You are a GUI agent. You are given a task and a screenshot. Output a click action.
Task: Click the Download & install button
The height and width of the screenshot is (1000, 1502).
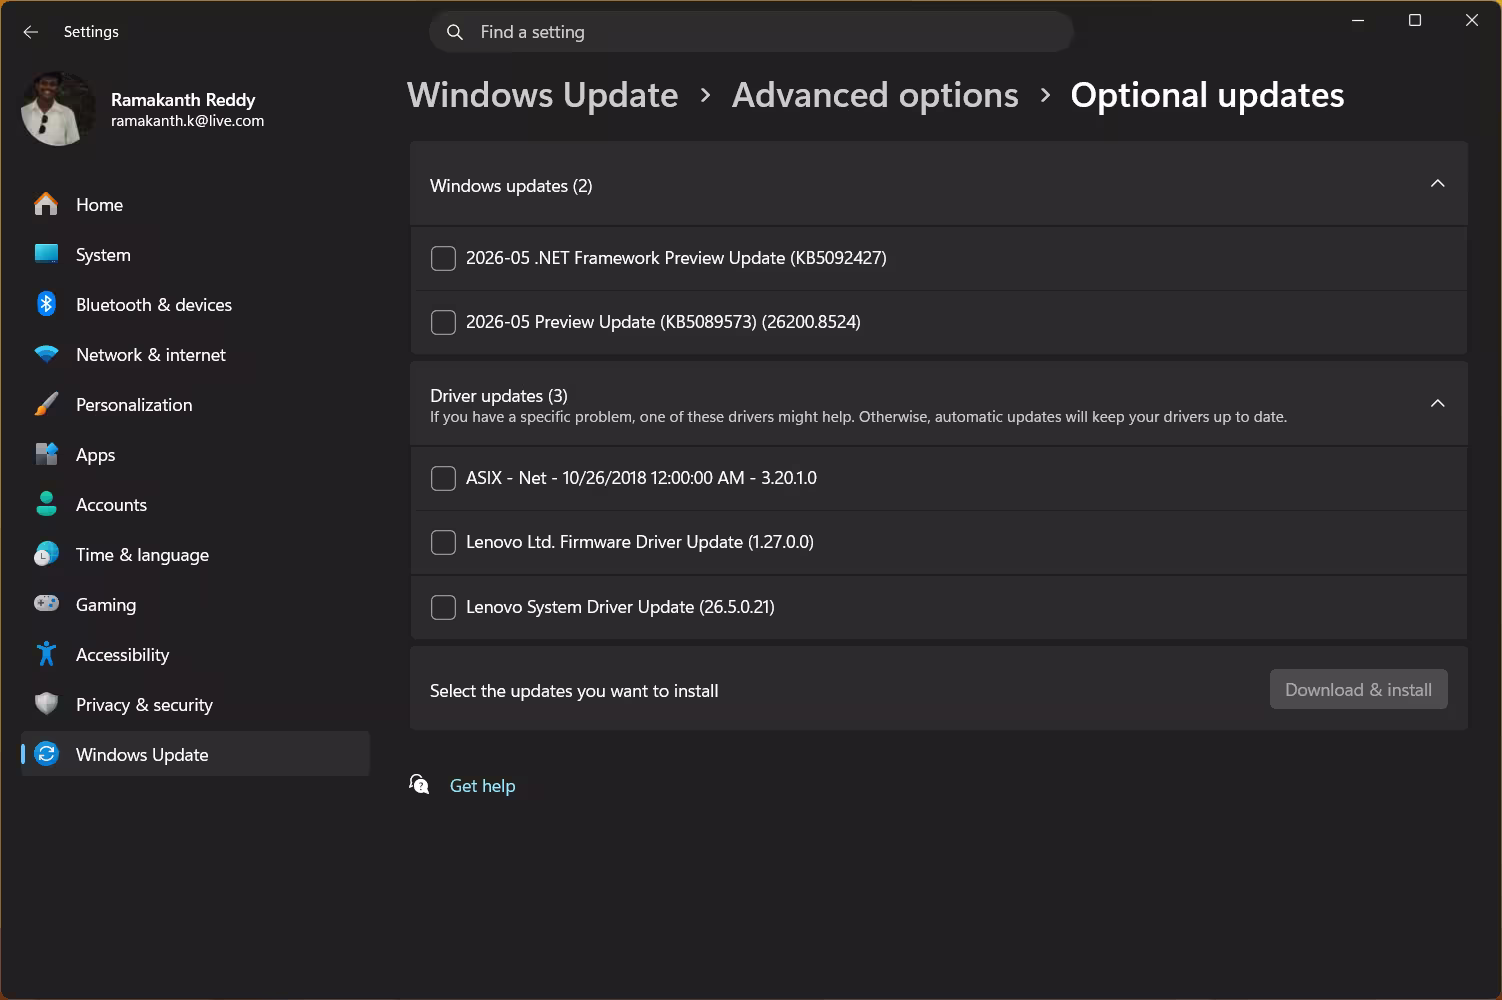1358,689
